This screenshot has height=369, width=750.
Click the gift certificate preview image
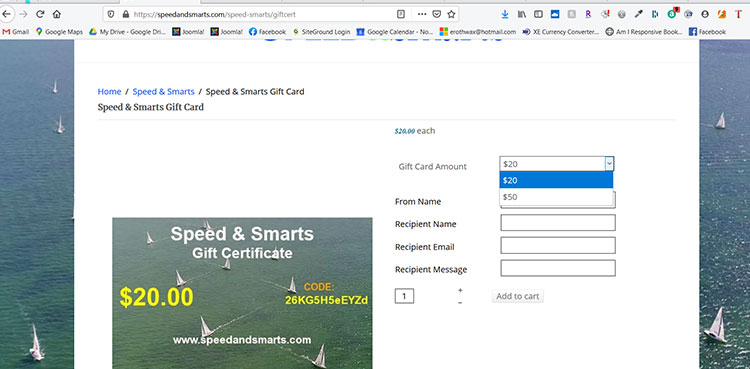(242, 293)
